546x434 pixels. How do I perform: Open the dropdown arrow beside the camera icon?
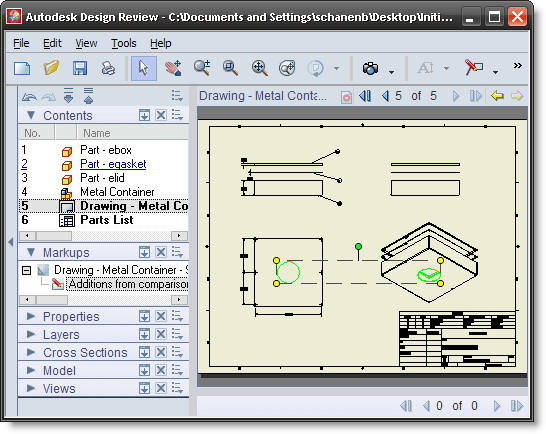click(x=391, y=72)
